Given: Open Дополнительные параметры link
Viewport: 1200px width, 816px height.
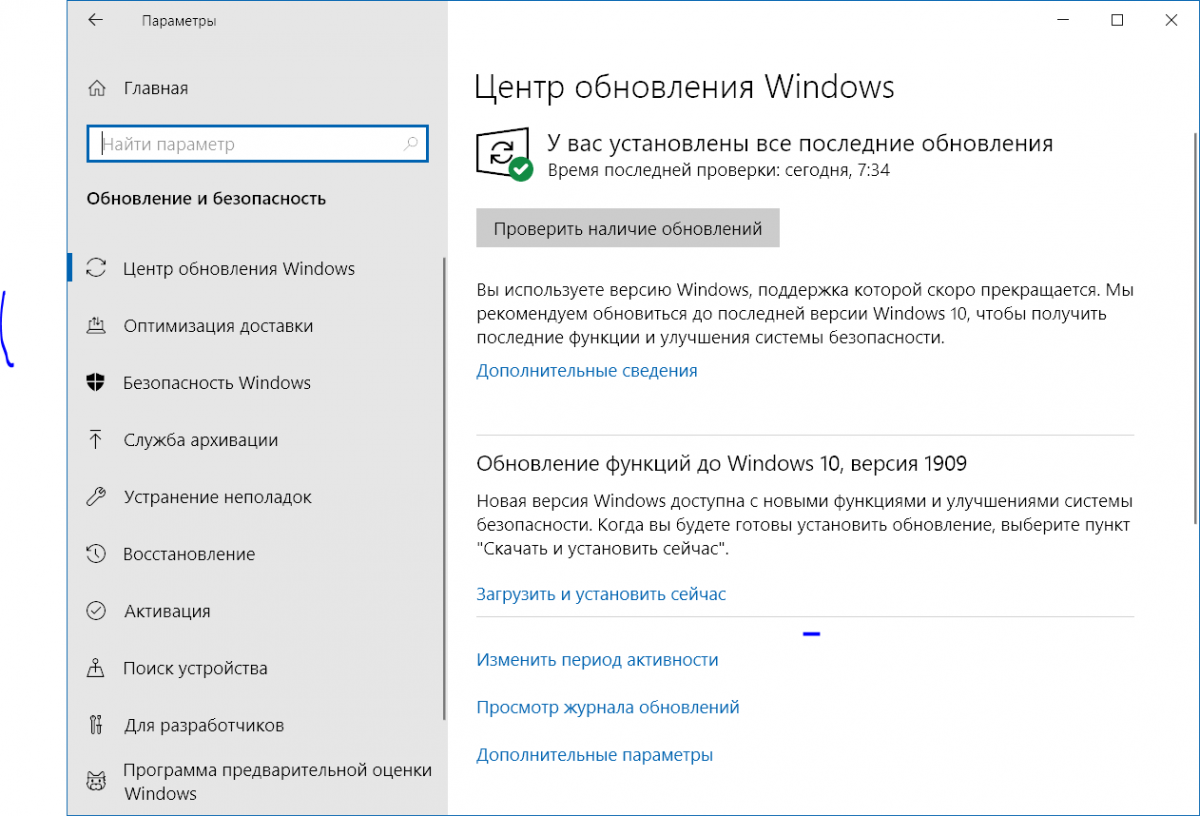Looking at the screenshot, I should [594, 755].
